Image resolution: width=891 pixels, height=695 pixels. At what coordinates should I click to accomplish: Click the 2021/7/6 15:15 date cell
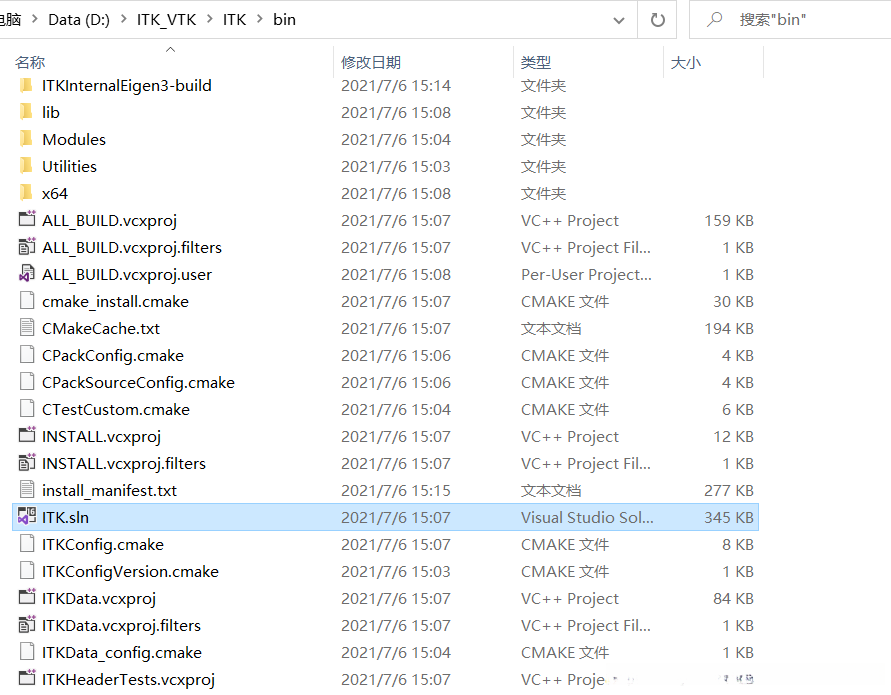click(396, 490)
